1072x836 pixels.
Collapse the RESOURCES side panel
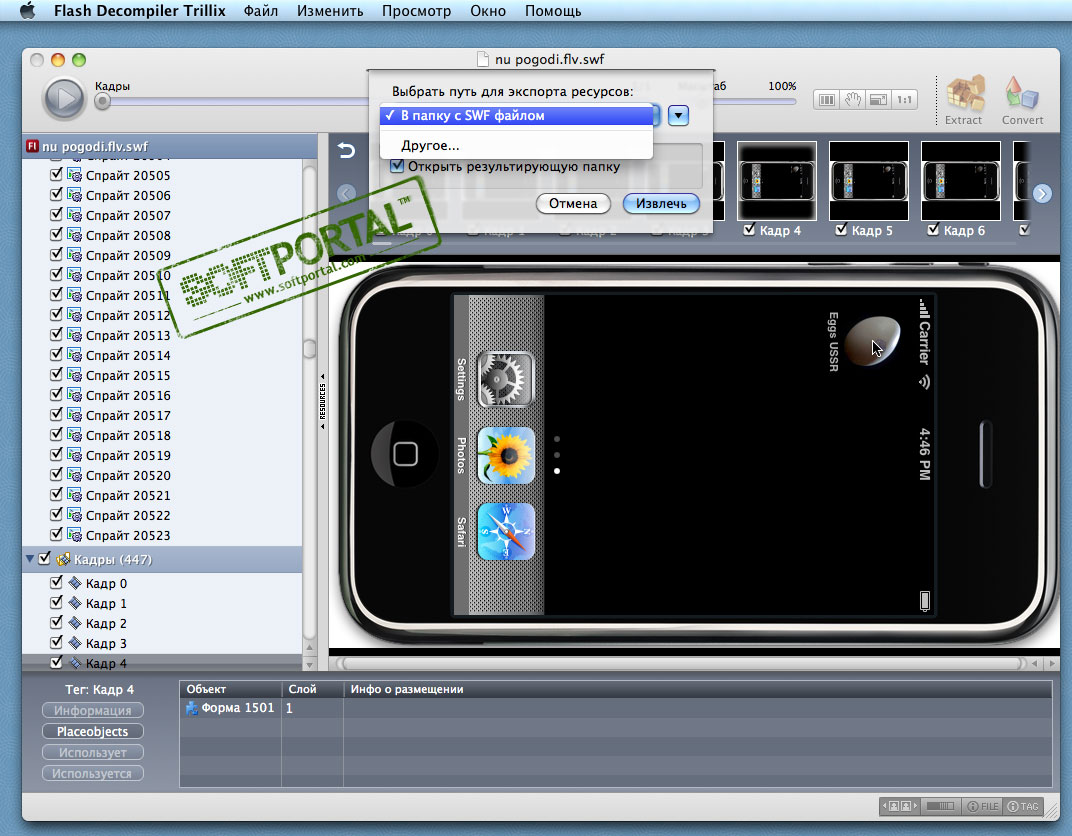(x=322, y=401)
